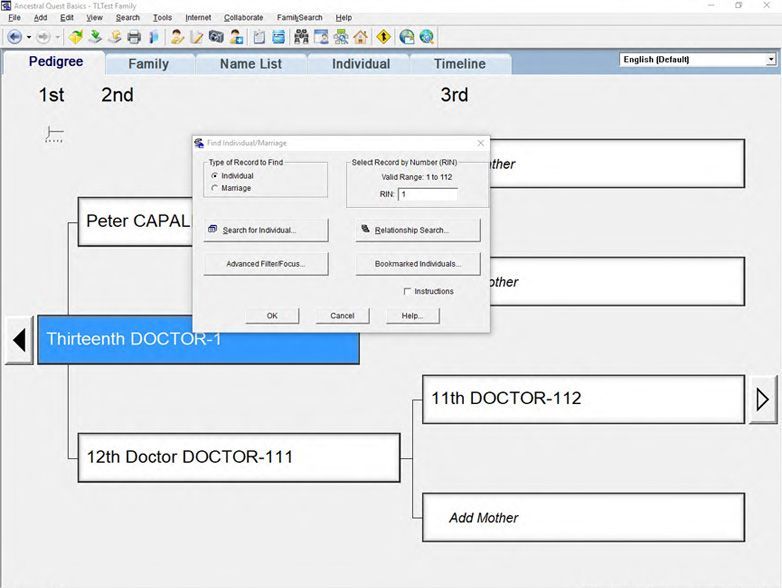Click the Search for Individual button
This screenshot has width=782, height=588.
[266, 230]
